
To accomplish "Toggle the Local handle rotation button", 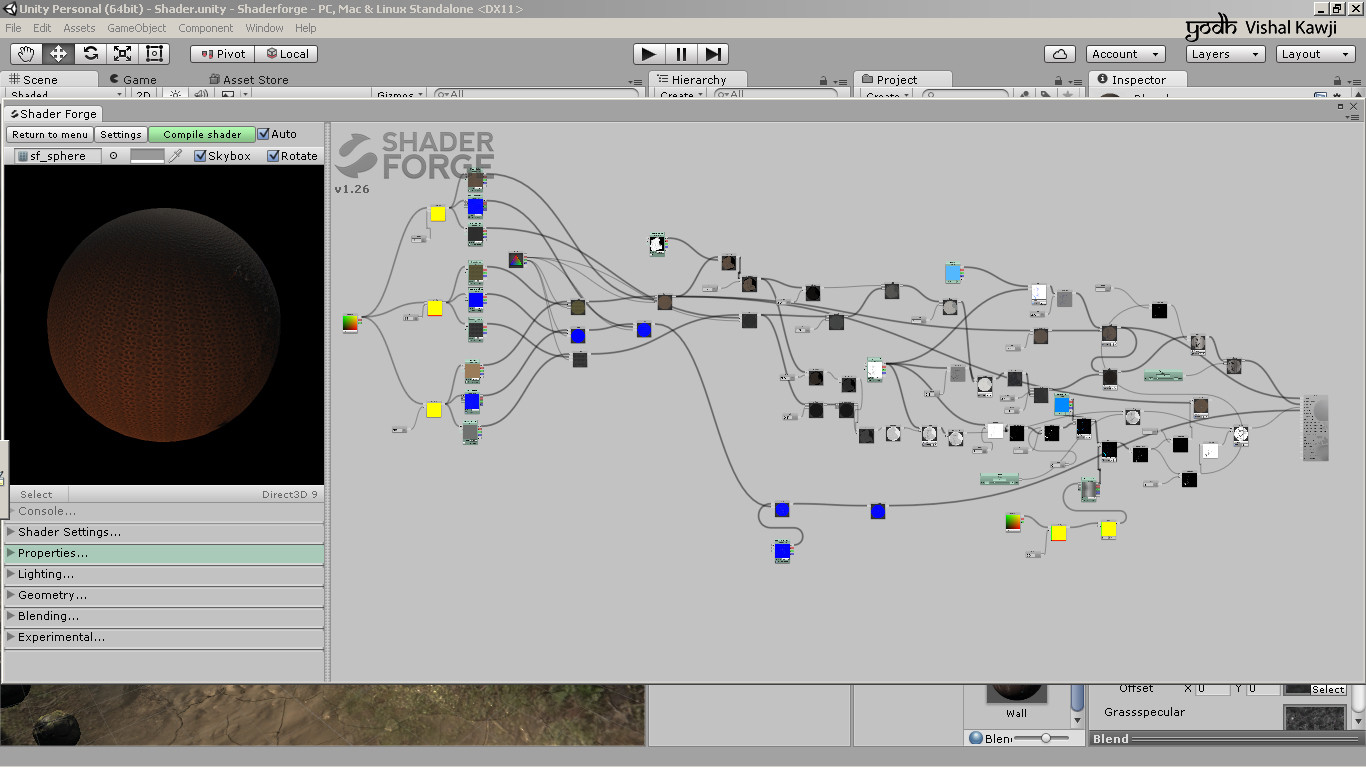I will coord(287,54).
